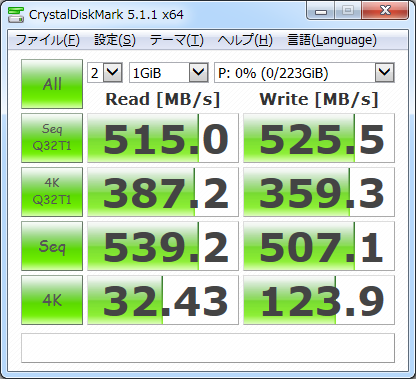Click the CrystalDiskMark app icon in title bar
The image size is (416, 379).
coord(16,14)
